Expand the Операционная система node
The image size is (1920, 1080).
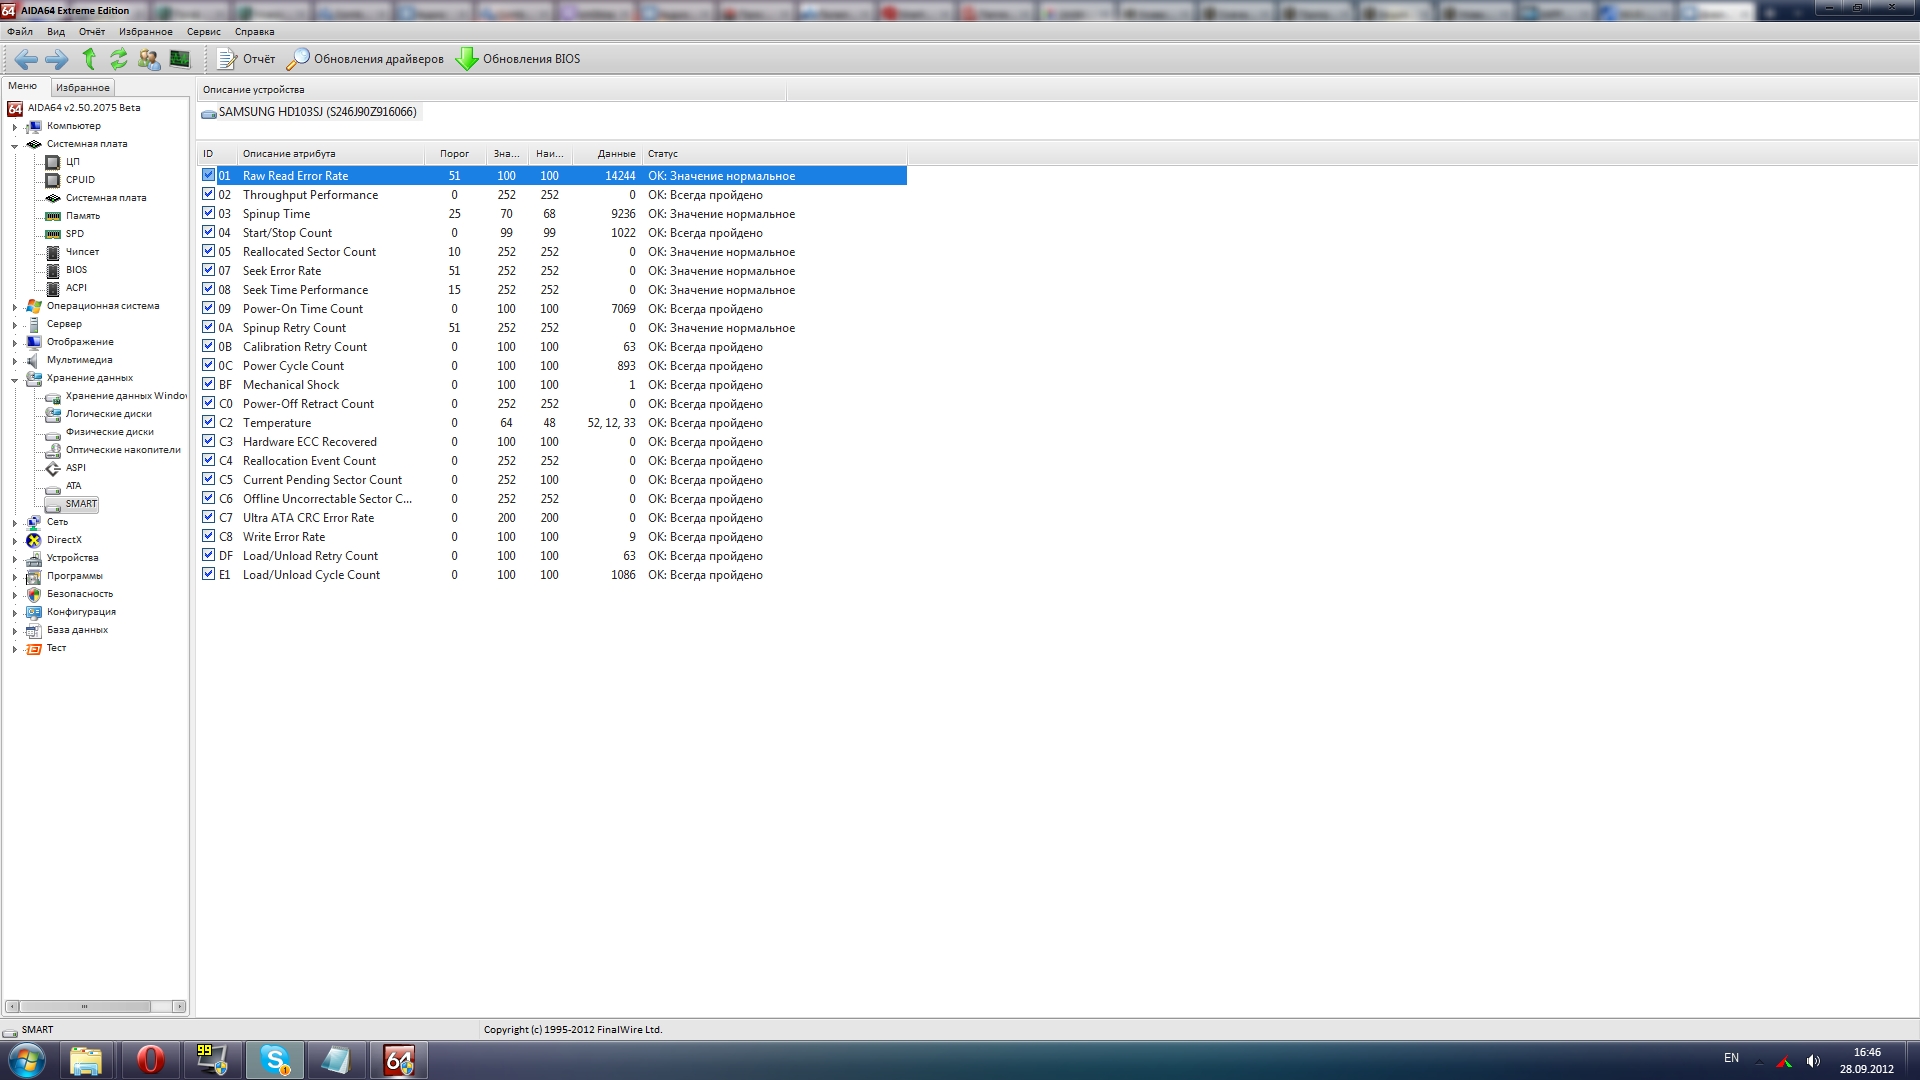[14, 307]
